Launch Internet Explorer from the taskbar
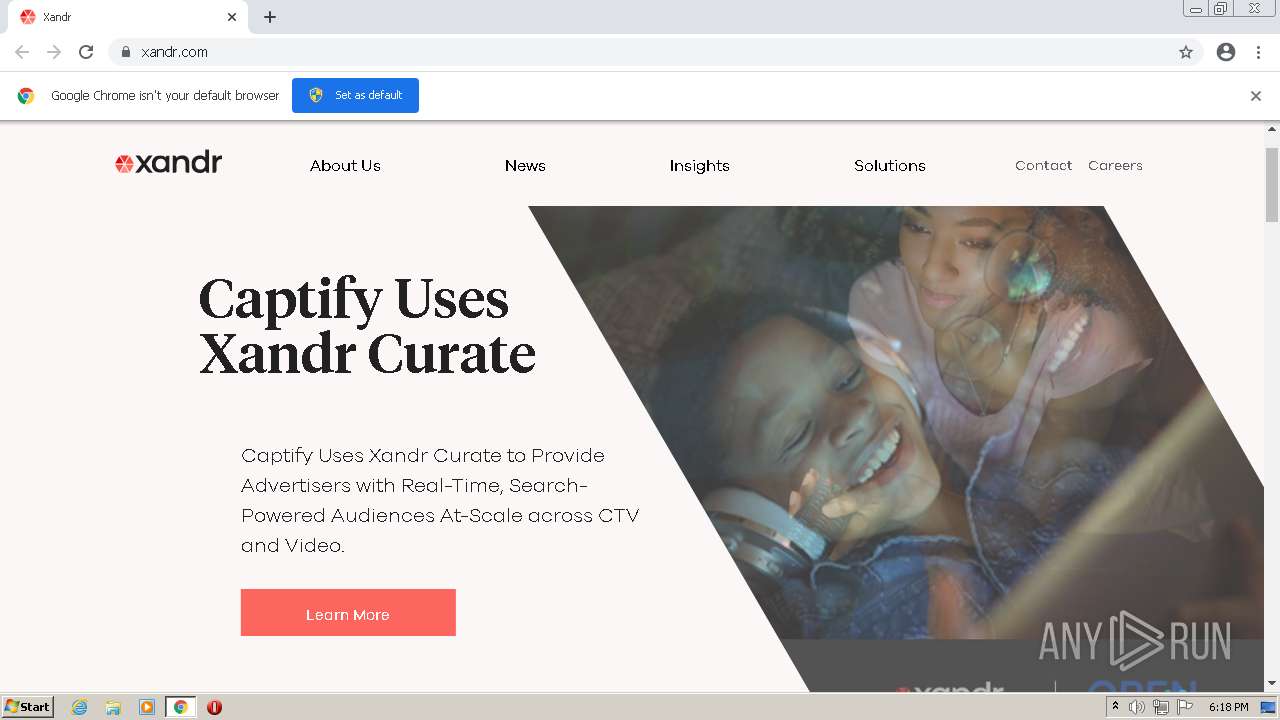1280x720 pixels. pyautogui.click(x=80, y=707)
